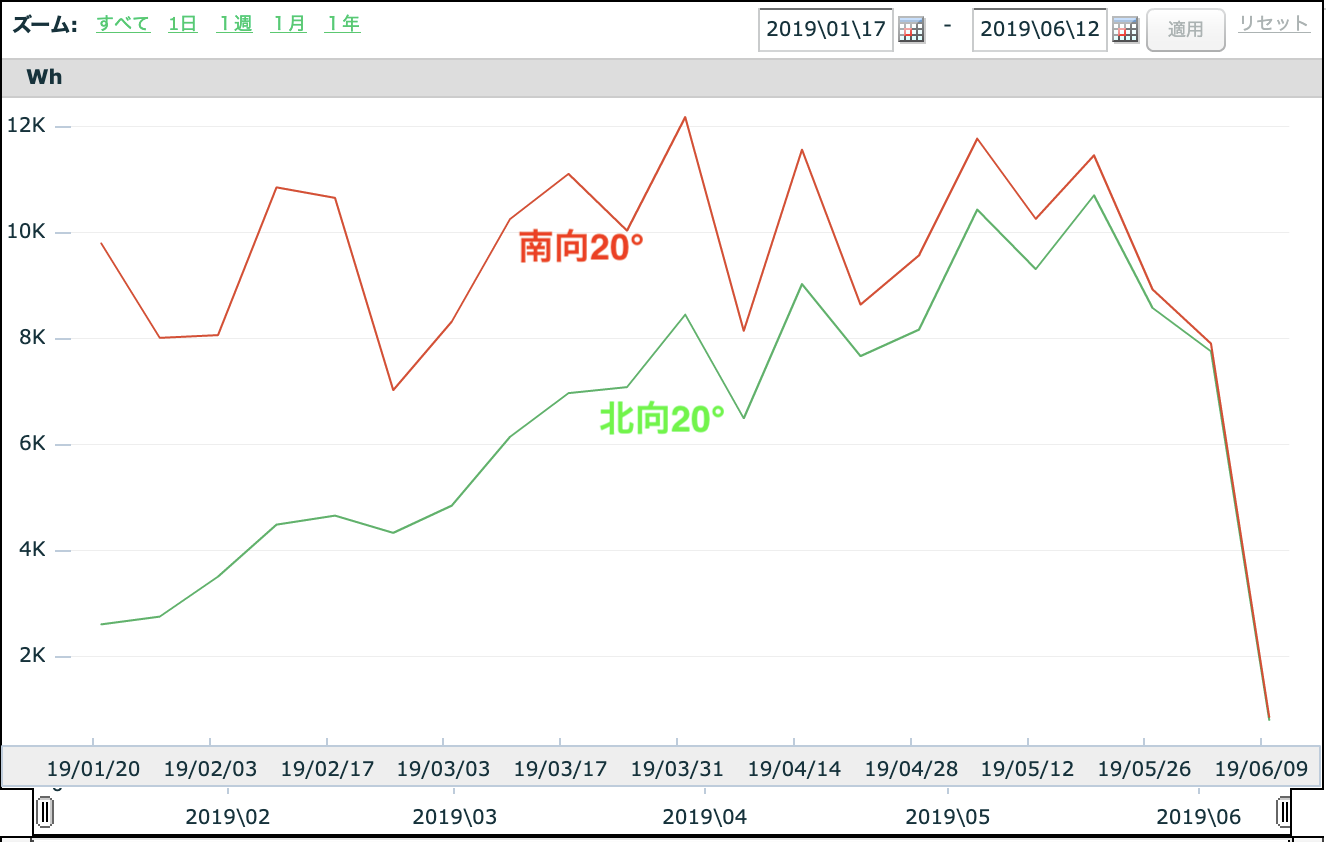Screen dimensions: 1326x842
Task: Select the すべて zoom option
Action: (123, 23)
